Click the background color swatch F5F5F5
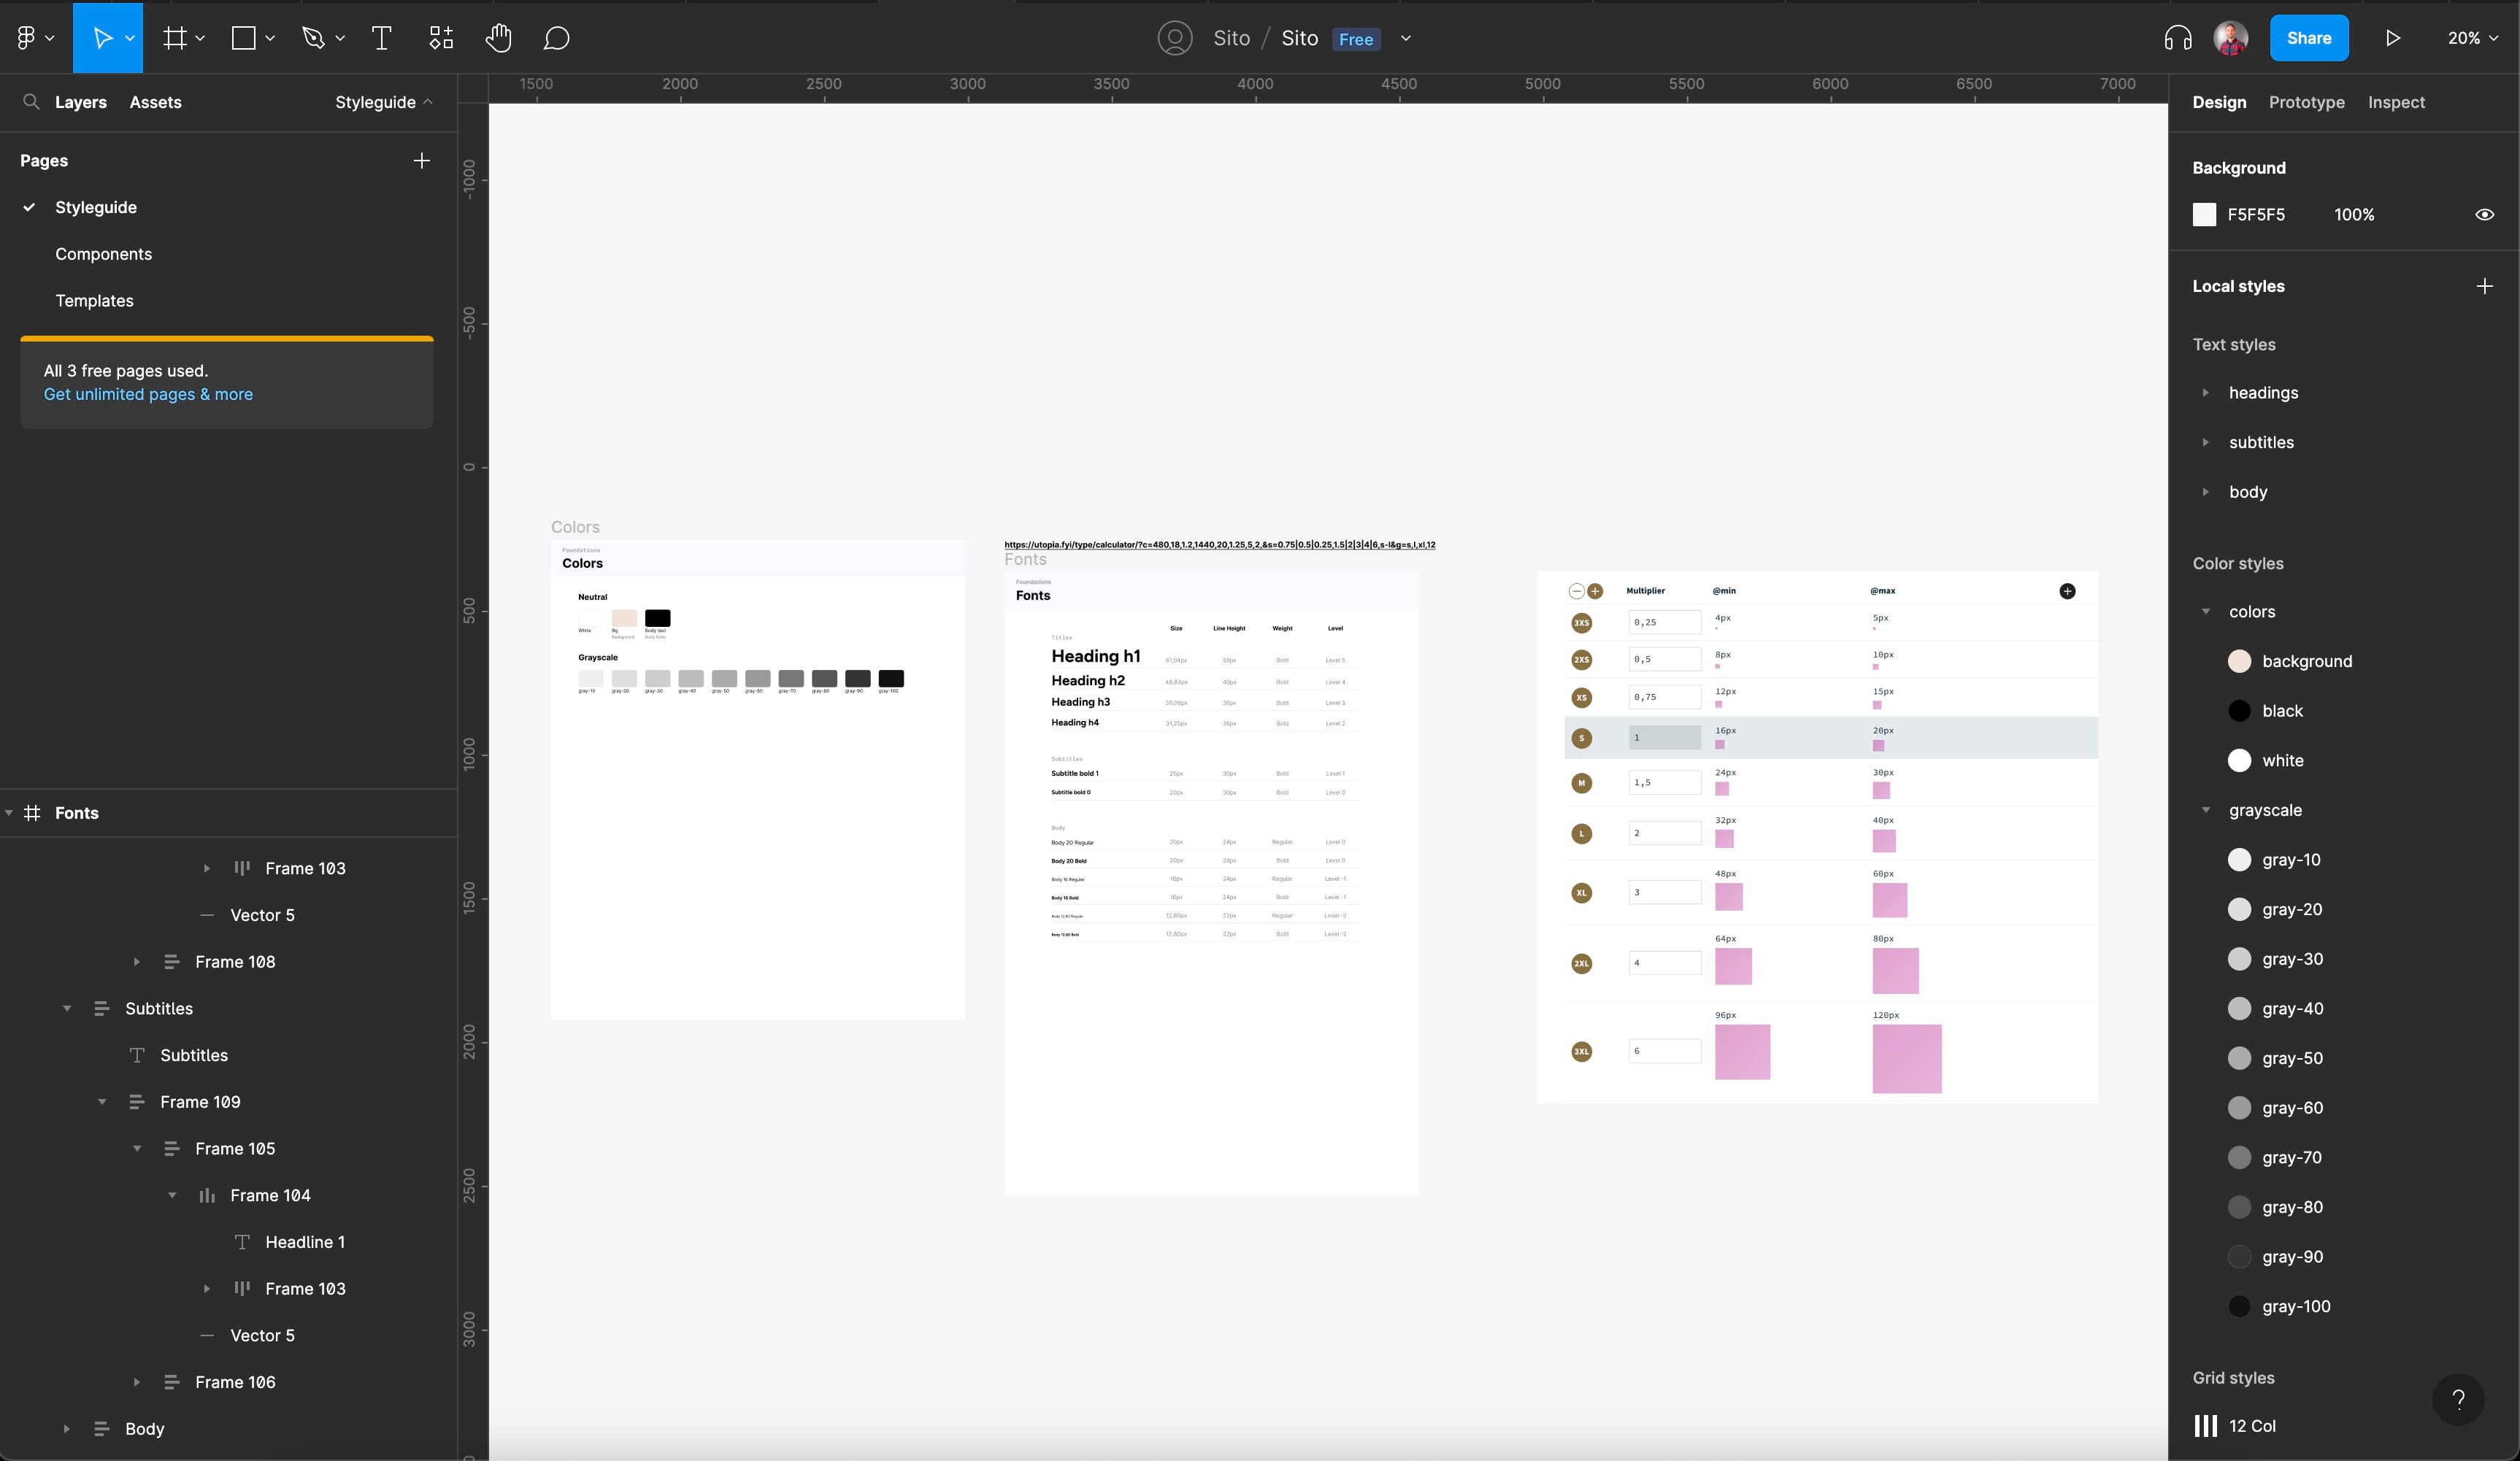This screenshot has height=1461, width=2520. point(2205,214)
